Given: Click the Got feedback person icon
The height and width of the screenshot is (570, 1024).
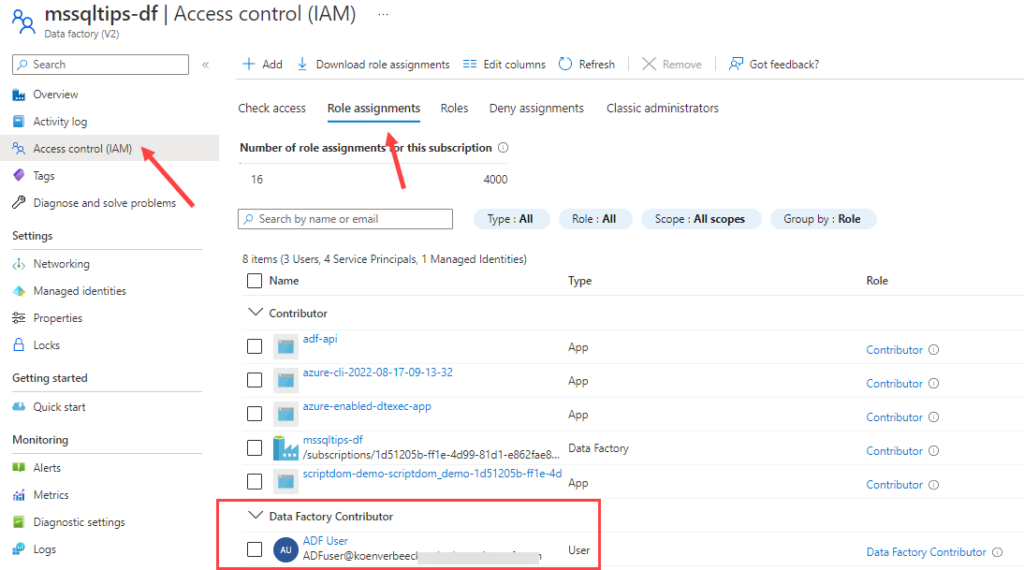Looking at the screenshot, I should (x=736, y=64).
